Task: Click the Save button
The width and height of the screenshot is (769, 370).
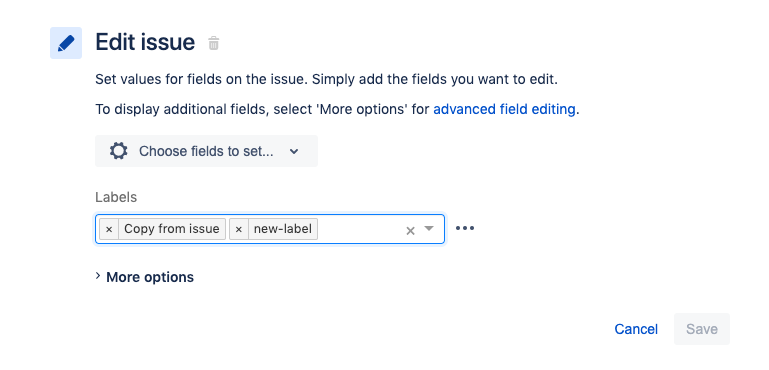Action: (702, 329)
